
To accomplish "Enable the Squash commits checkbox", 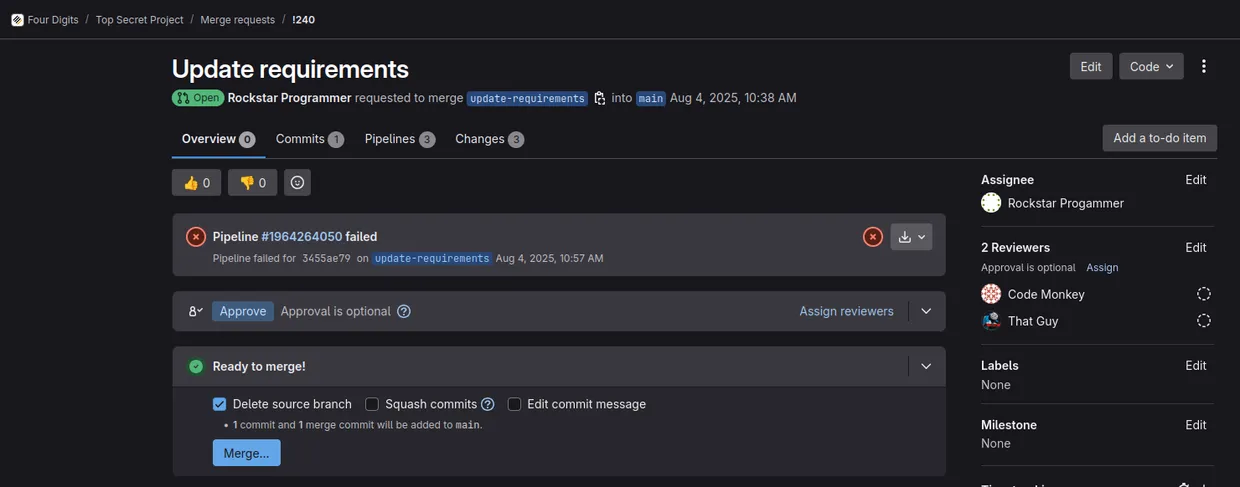I will tap(372, 404).
